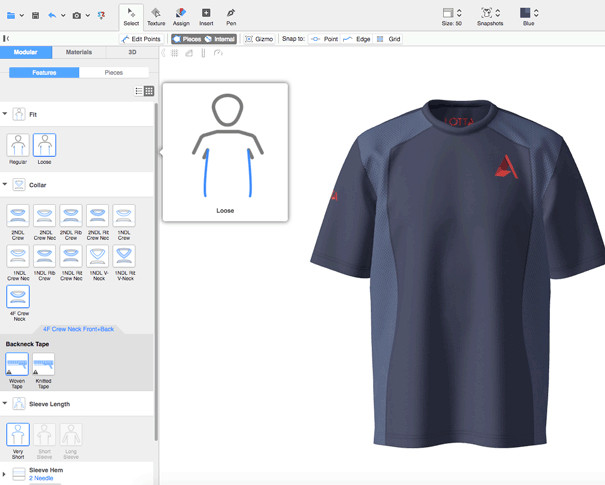Enable Snap to Point
Screen dimensions: 605x485
(323, 39)
